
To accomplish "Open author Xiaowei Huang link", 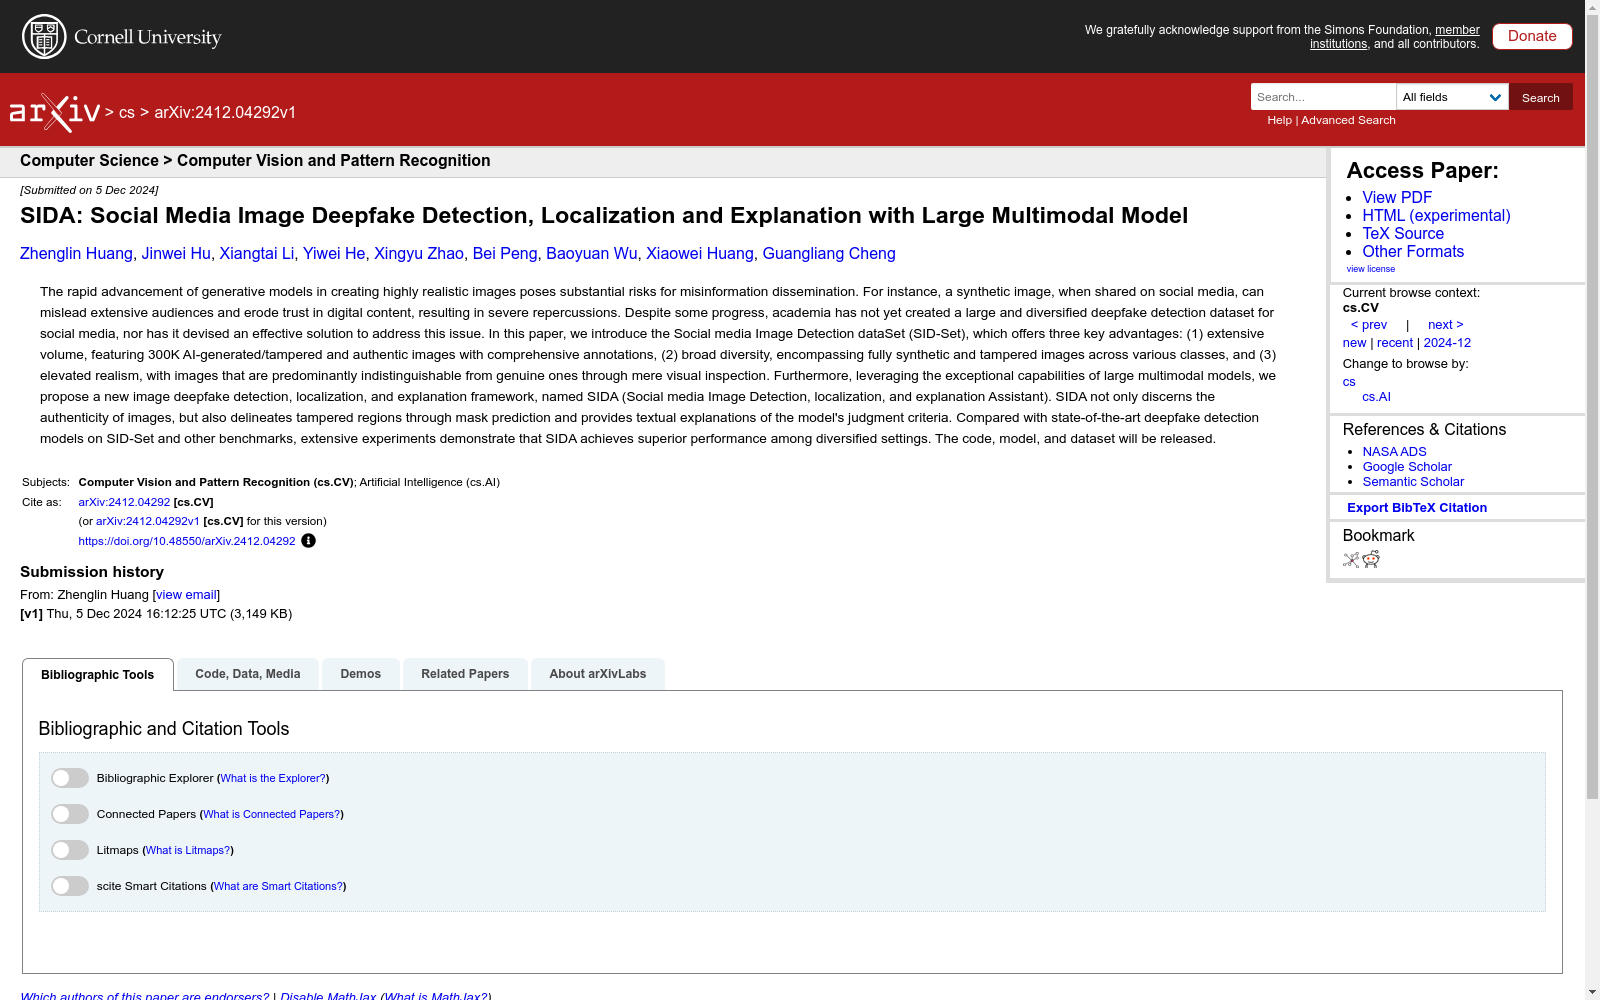I will pos(700,254).
